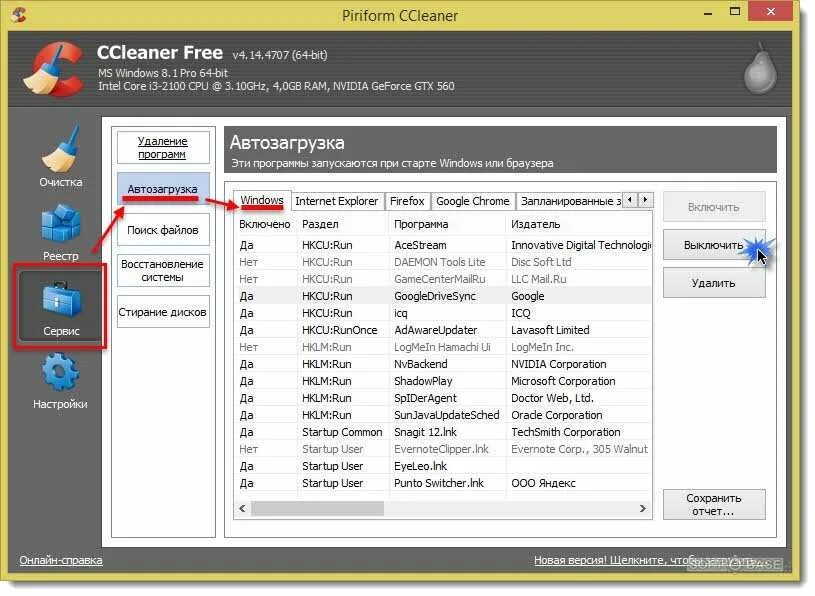This screenshot has height=596, width=815.
Task: Switch to the Google Chrome tab
Action: point(472,201)
